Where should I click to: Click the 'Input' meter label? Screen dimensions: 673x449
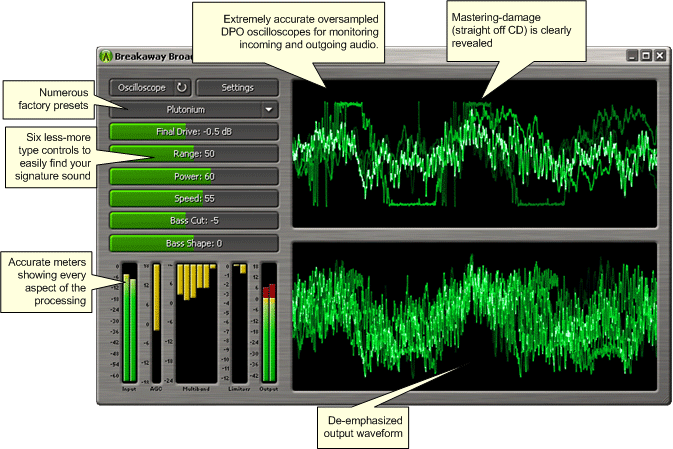click(x=129, y=389)
